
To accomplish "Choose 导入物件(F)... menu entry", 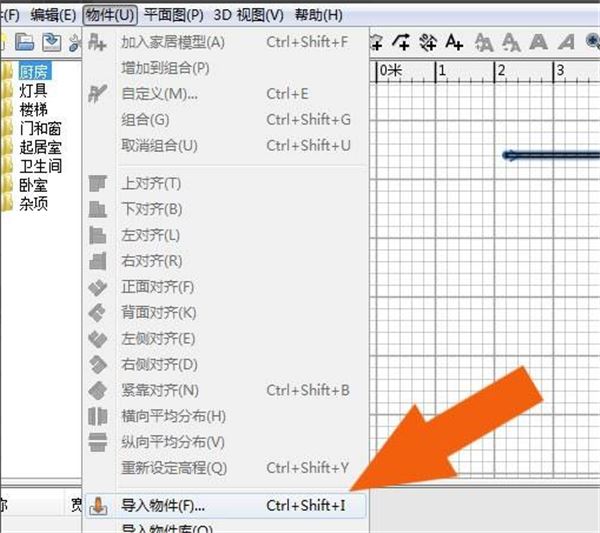I will 225,506.
